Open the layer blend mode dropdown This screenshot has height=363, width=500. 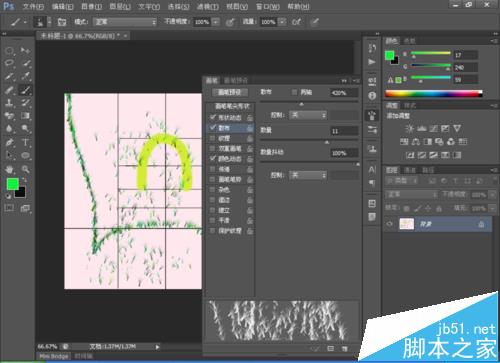coord(412,194)
